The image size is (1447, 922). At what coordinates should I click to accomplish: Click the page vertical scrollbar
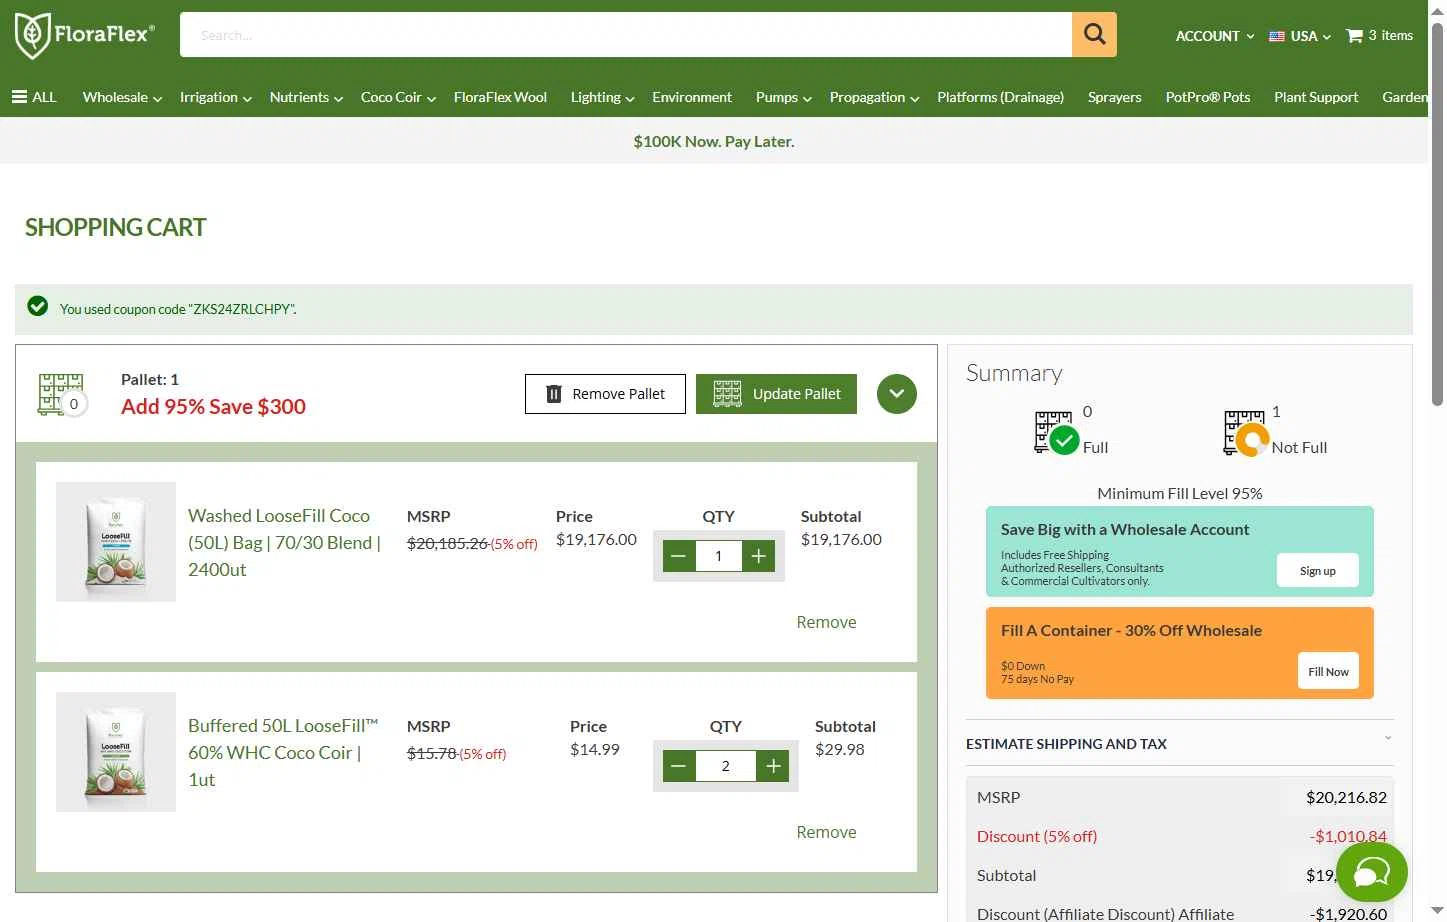1437,212
